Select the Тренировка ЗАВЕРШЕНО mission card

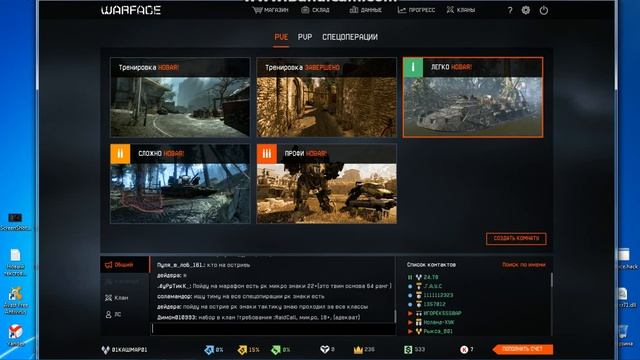coord(326,97)
